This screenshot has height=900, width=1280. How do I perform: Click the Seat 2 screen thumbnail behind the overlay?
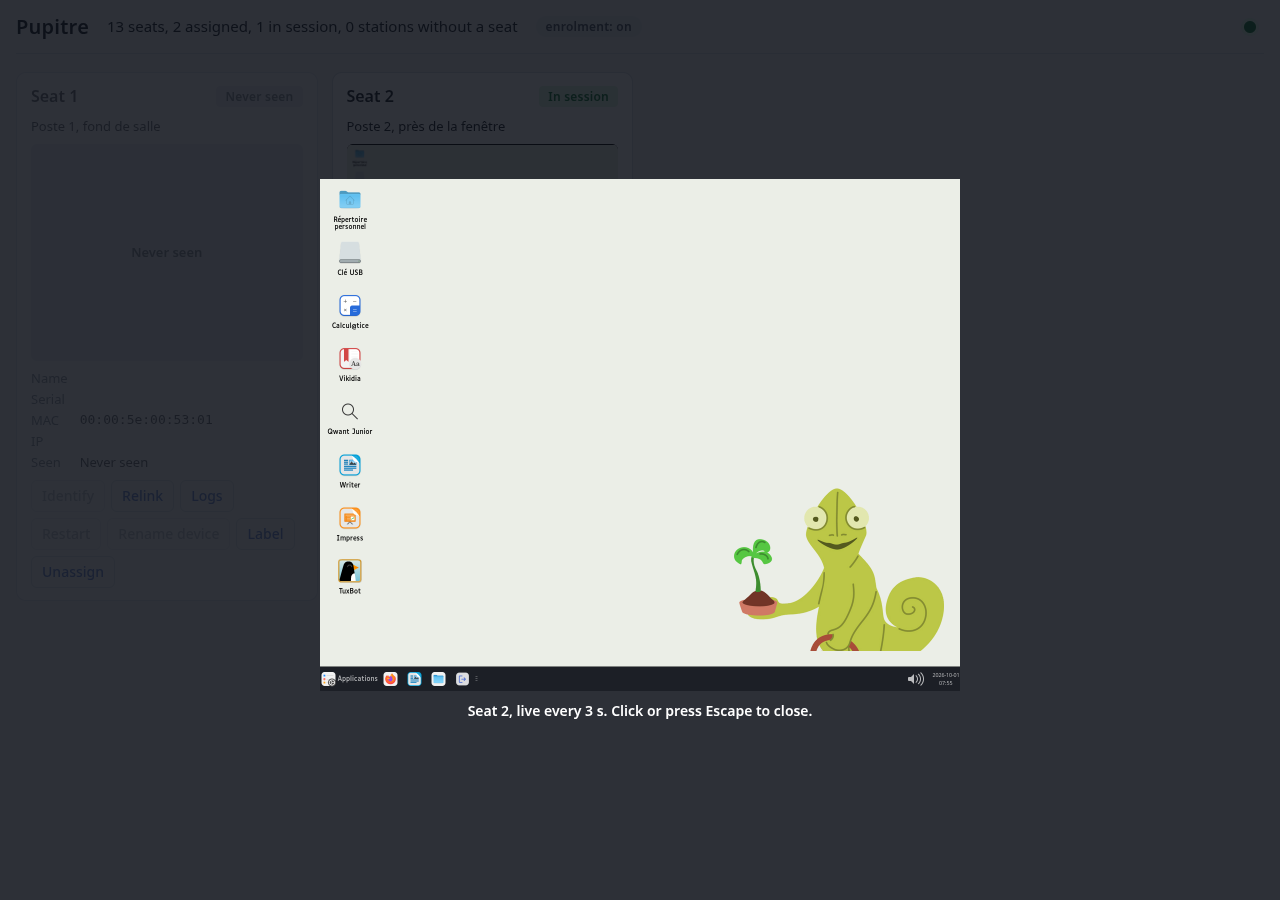coord(482,161)
